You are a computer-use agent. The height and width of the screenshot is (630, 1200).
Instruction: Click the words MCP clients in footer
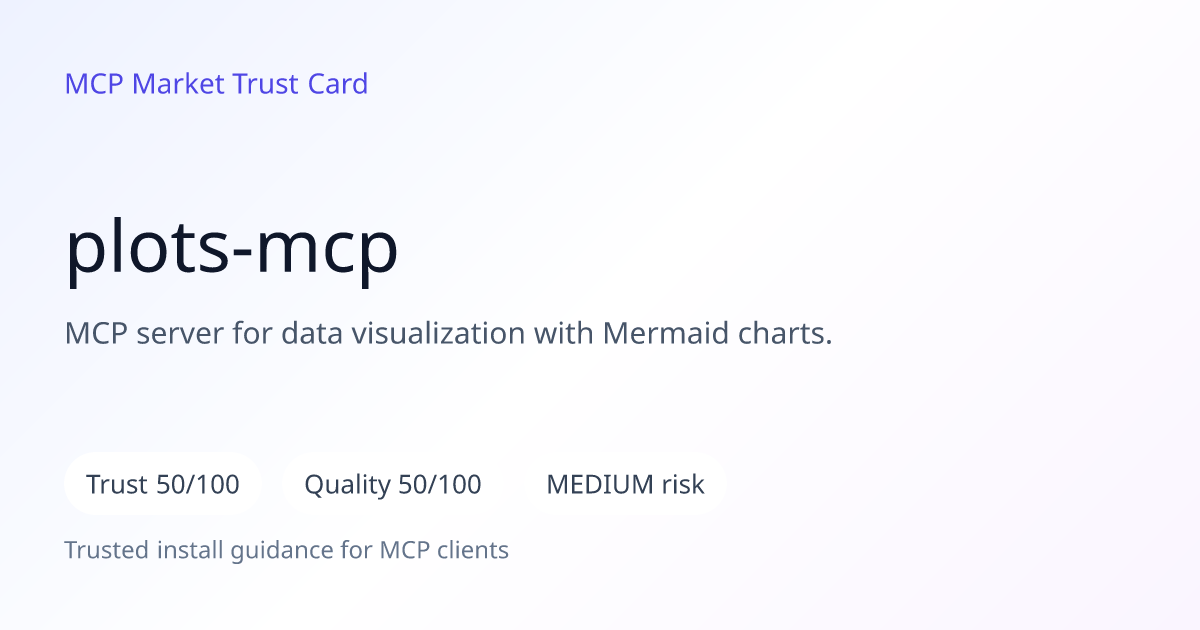click(444, 550)
